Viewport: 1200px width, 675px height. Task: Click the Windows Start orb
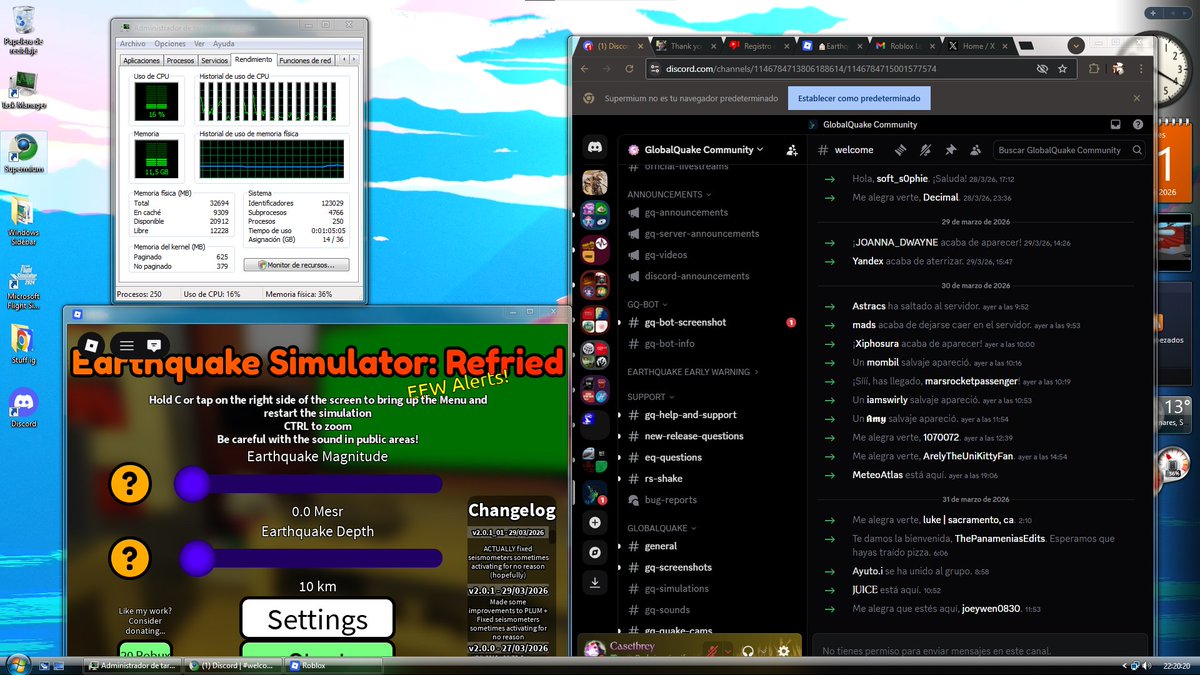(17, 664)
